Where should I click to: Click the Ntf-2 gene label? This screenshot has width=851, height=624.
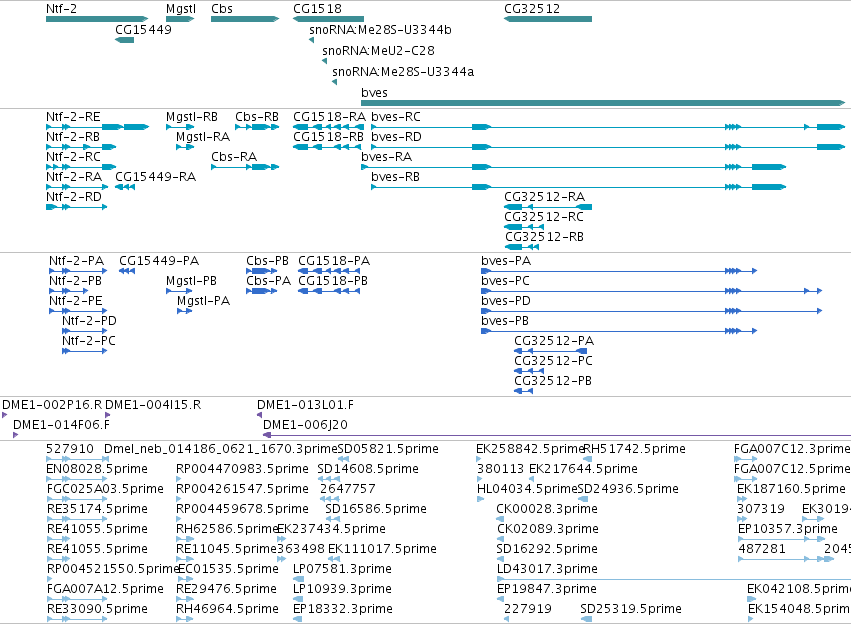coord(61,9)
